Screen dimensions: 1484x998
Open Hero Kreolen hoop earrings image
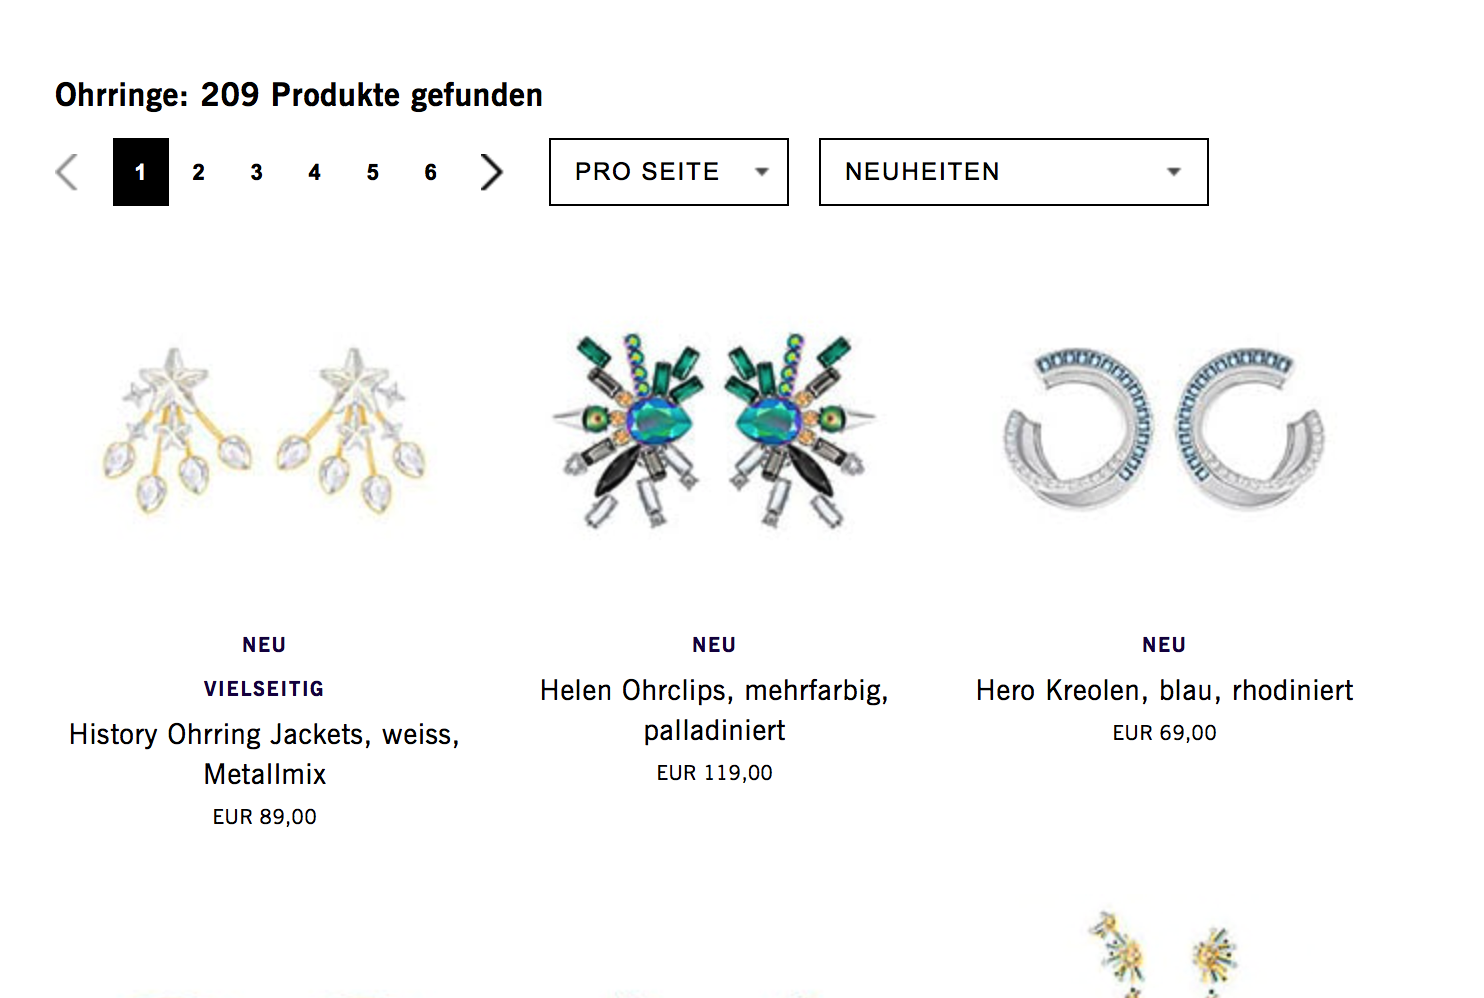1164,428
